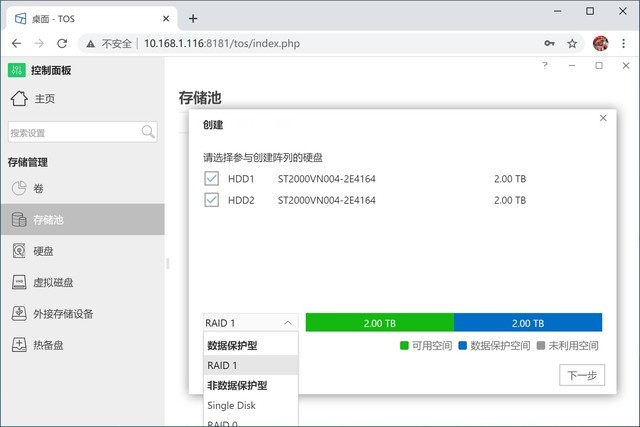640x427 pixels.
Task: Uncheck the HDD2 checkbox
Action: point(211,200)
